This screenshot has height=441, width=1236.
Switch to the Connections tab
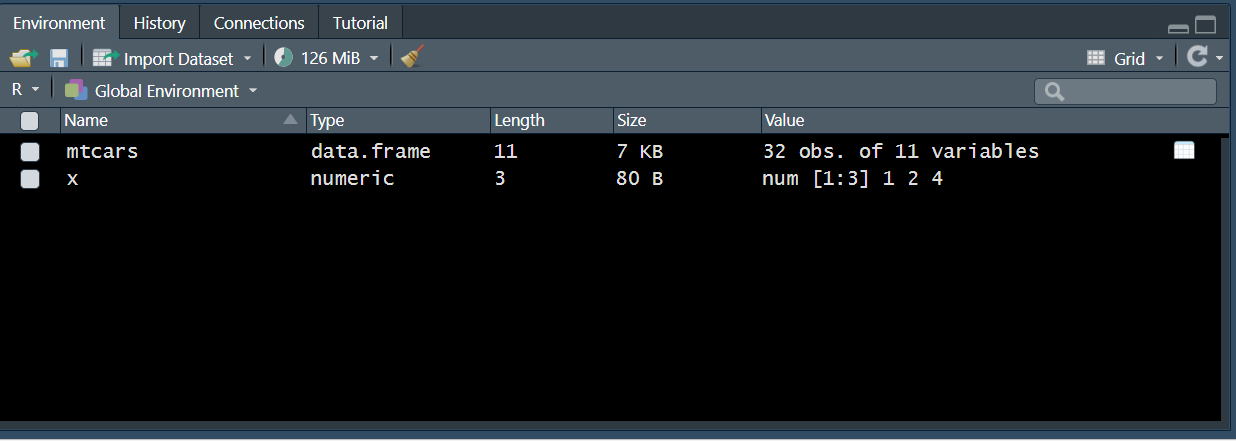click(259, 23)
